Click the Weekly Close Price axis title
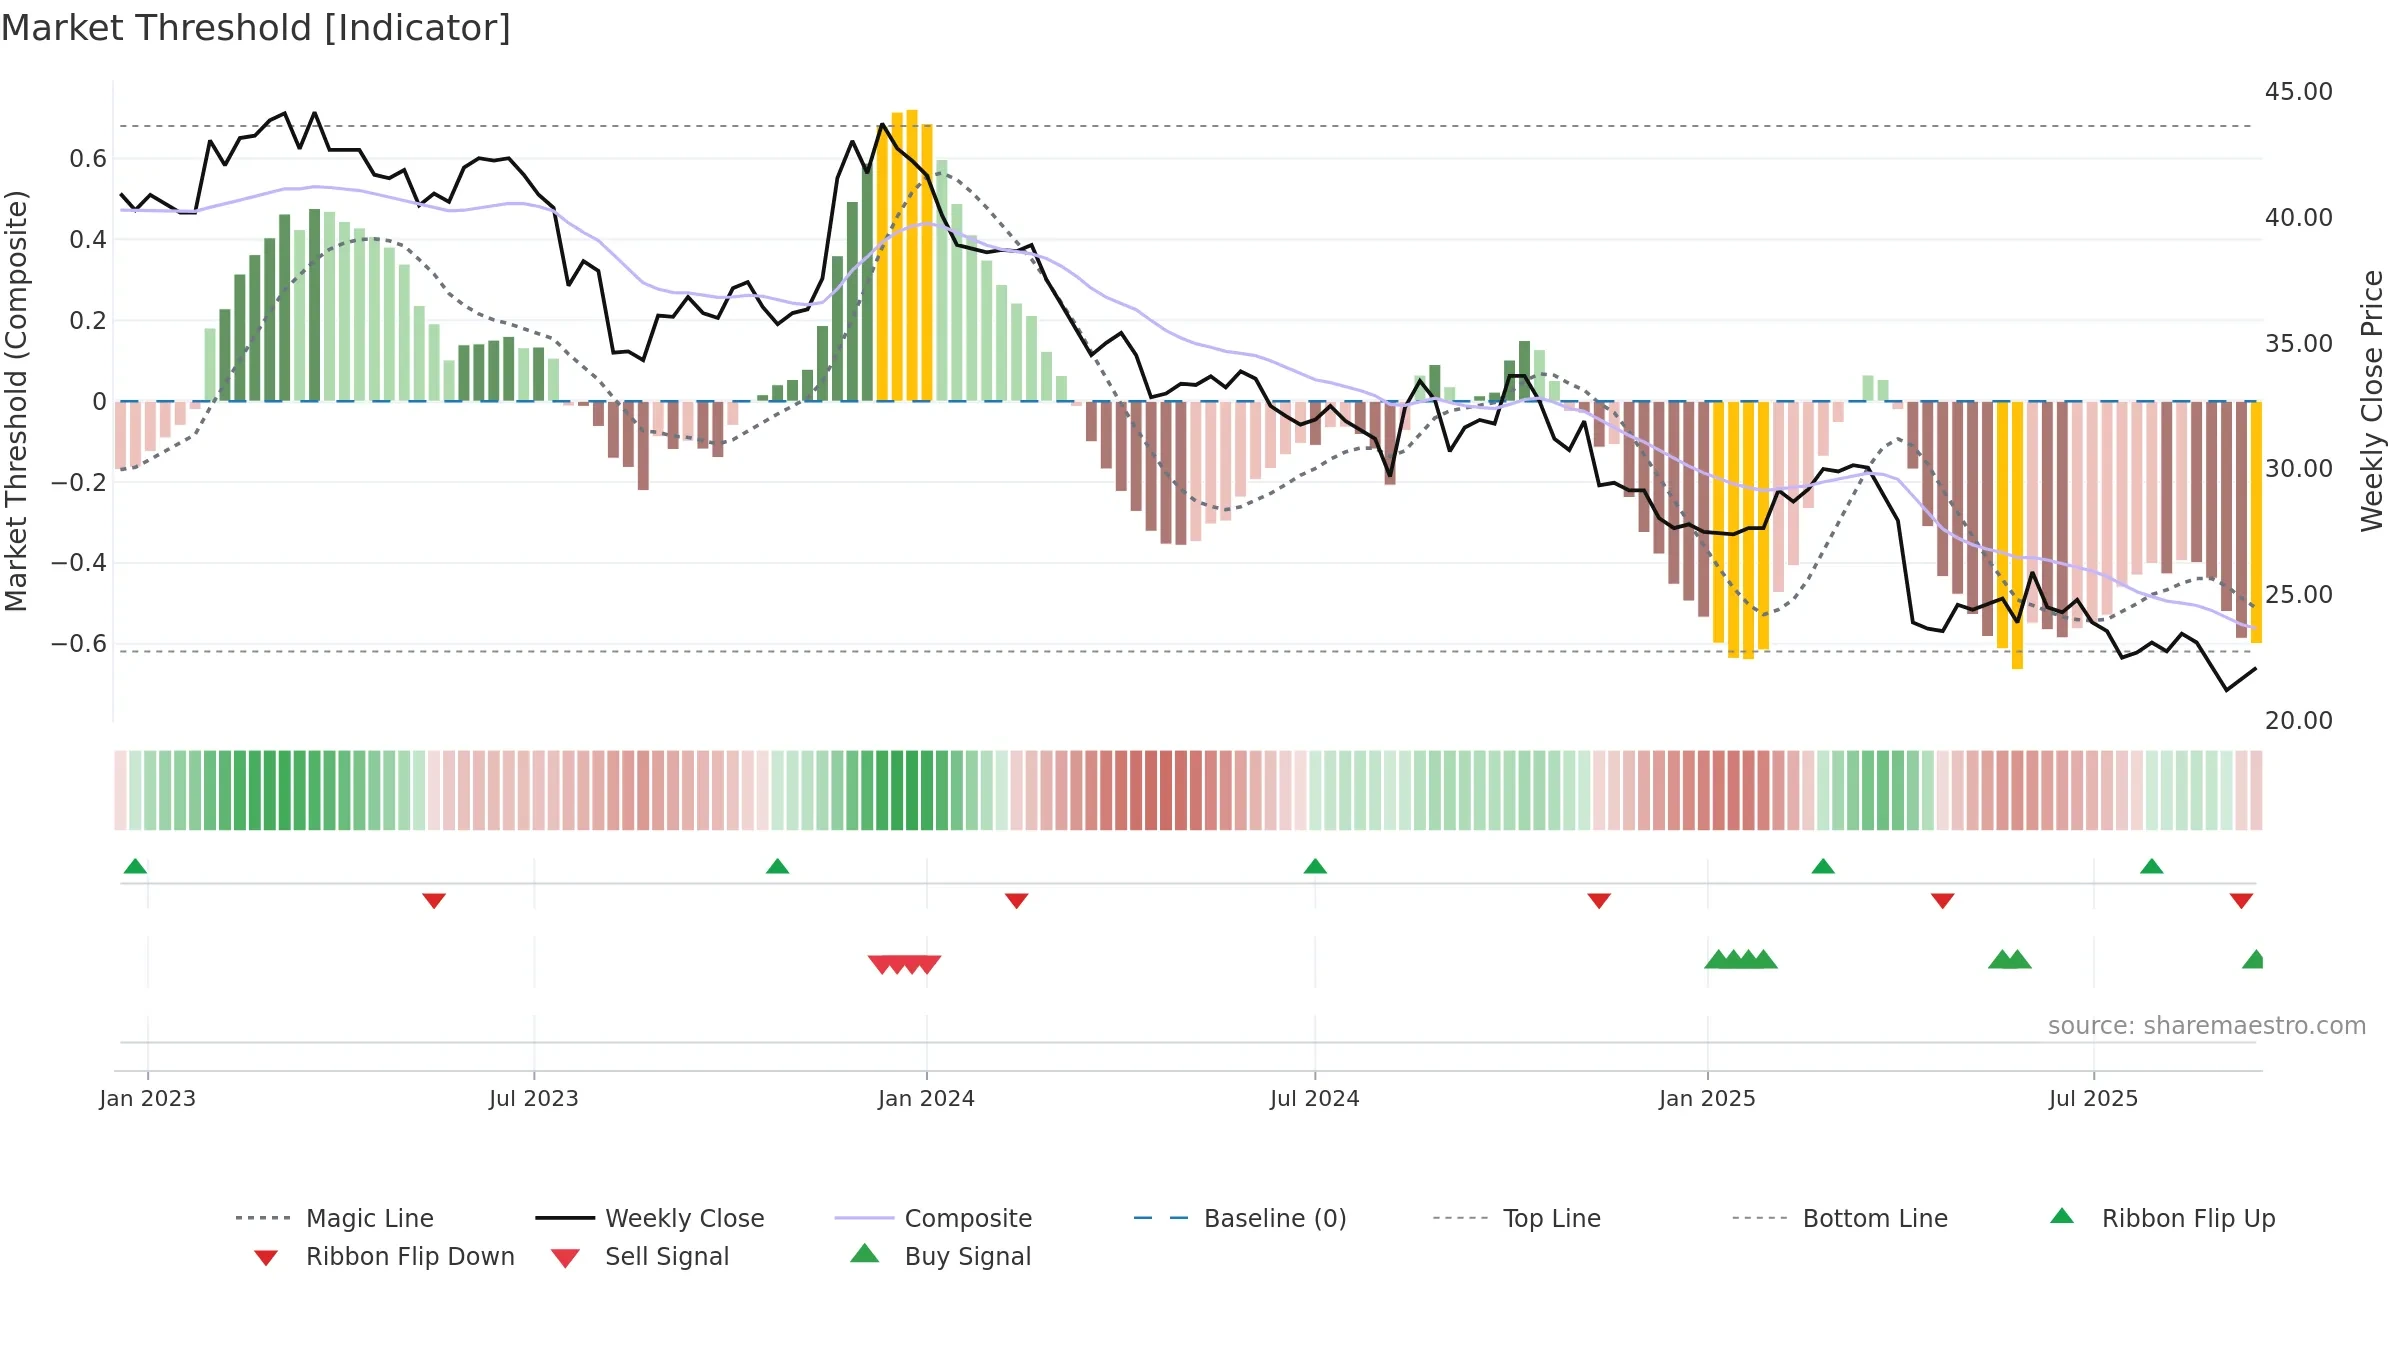 tap(2372, 400)
